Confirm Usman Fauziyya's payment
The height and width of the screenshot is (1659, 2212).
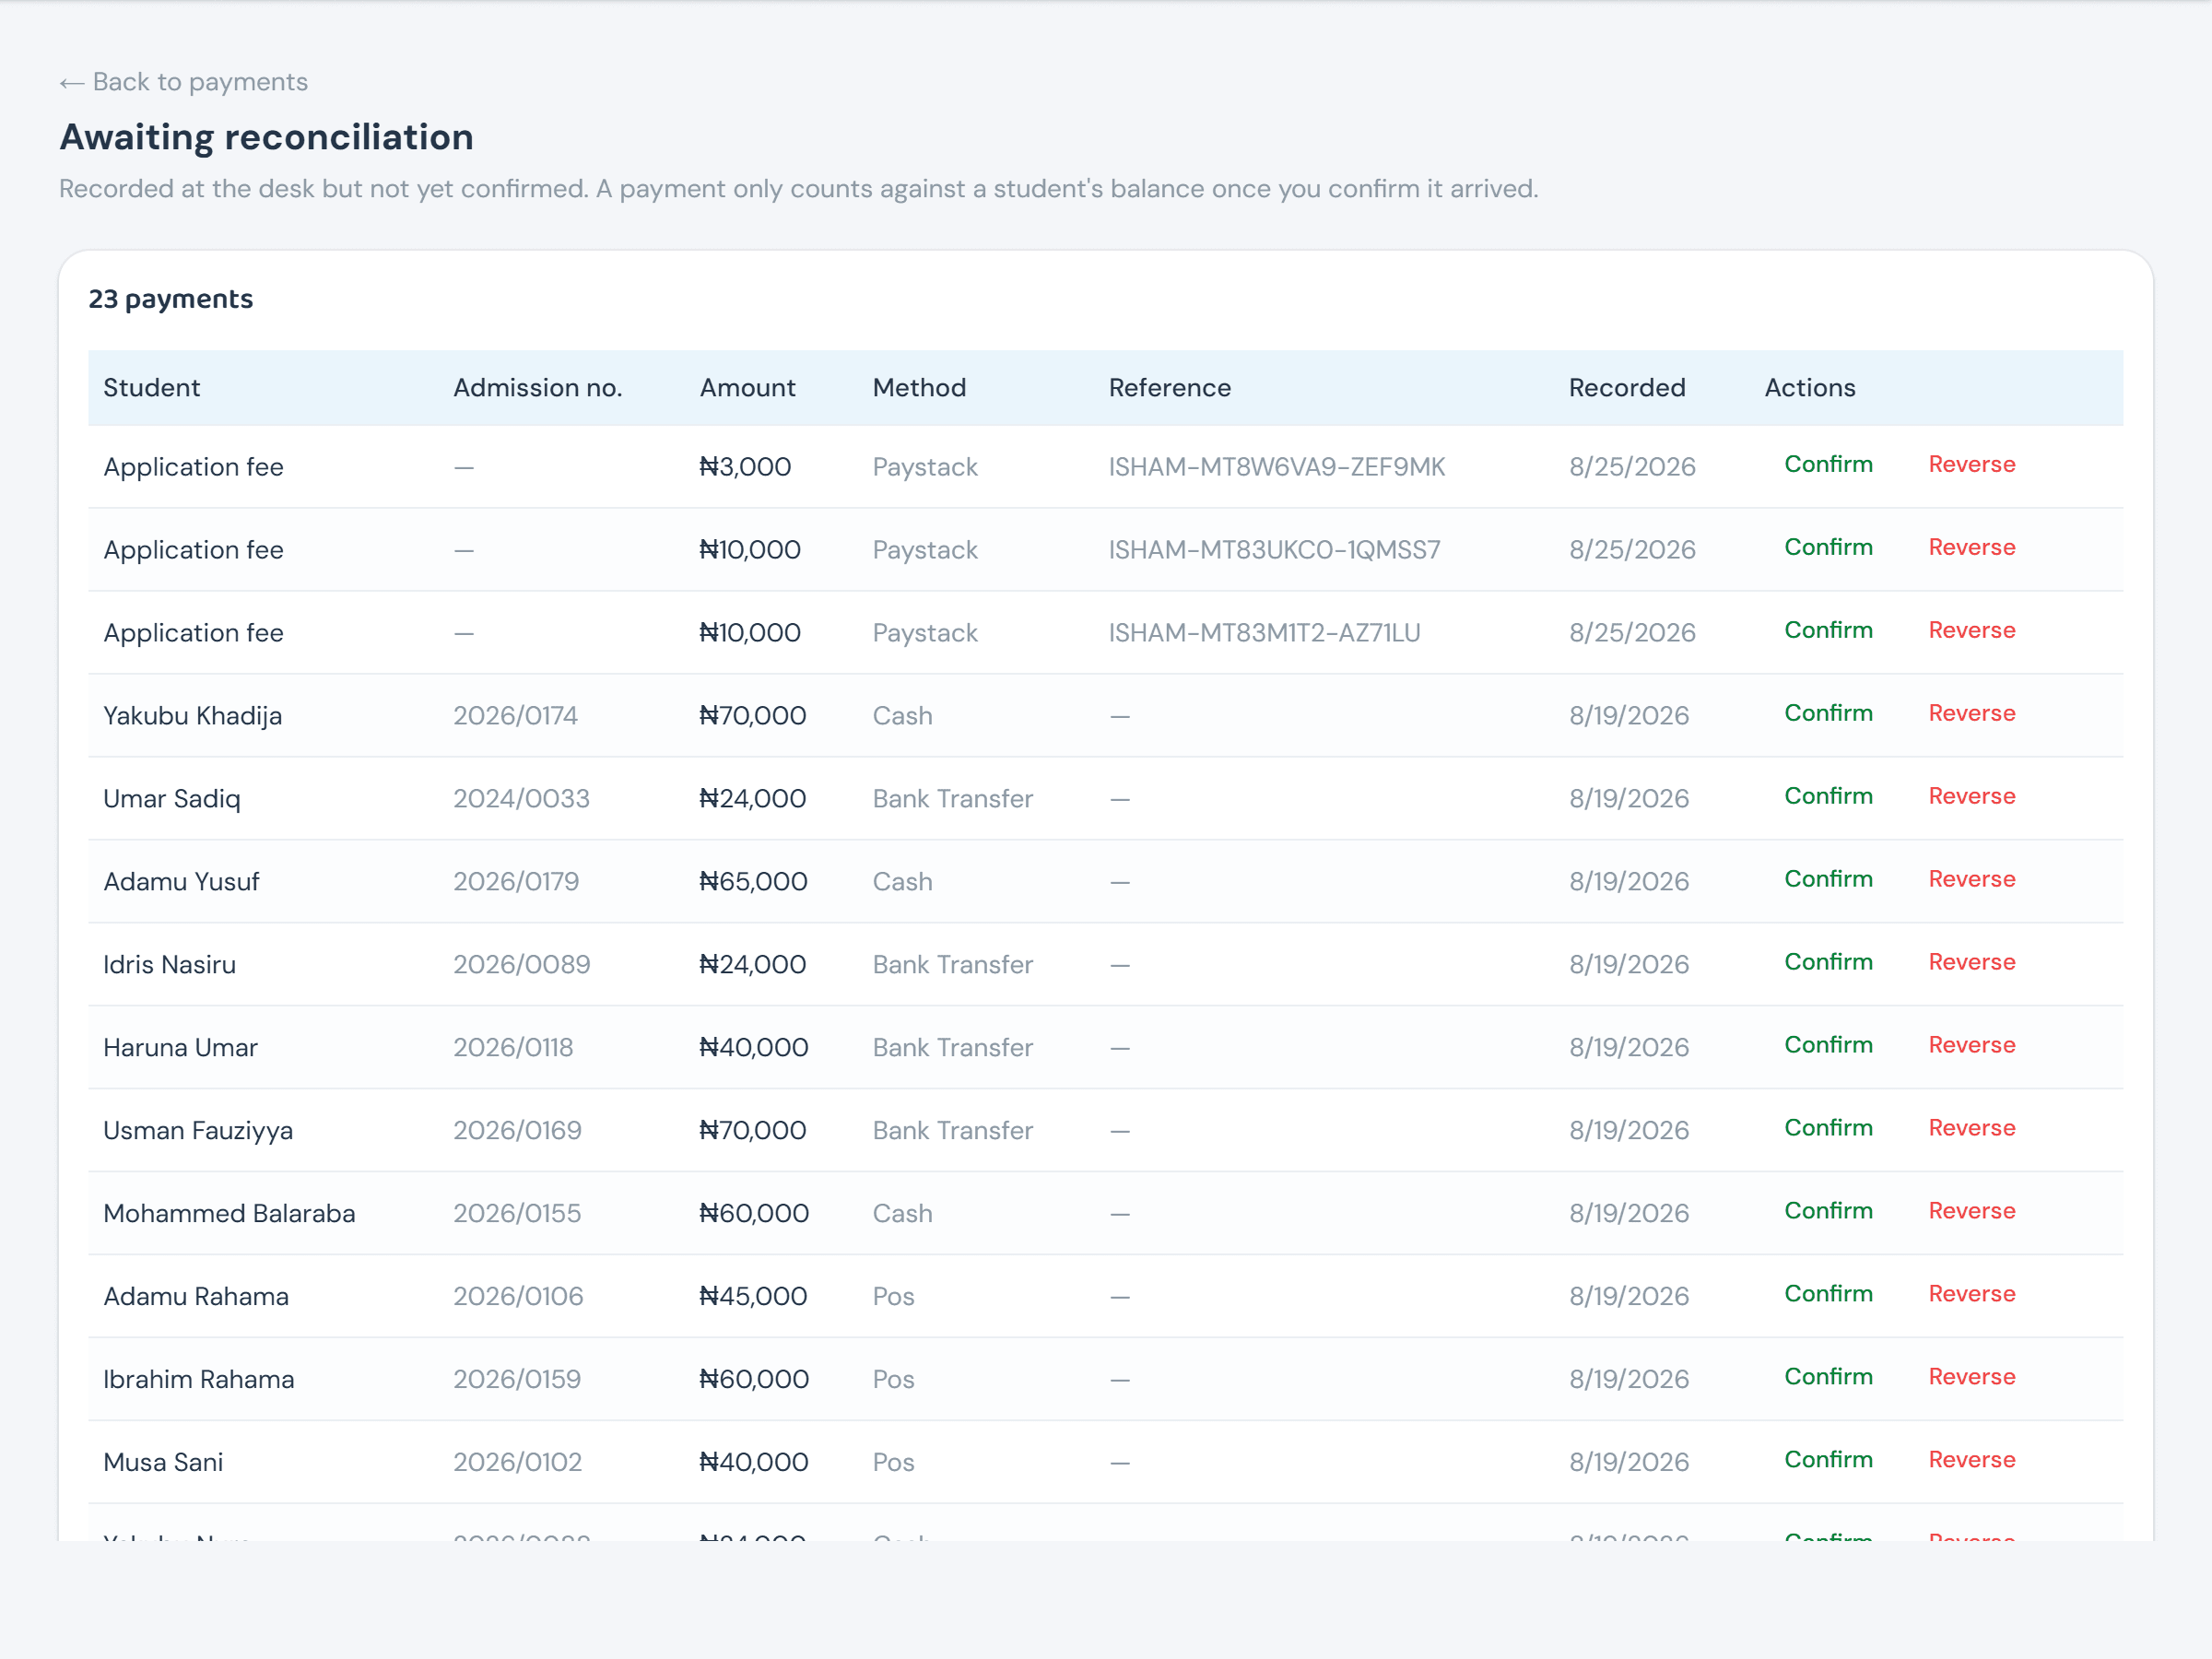click(x=1828, y=1128)
